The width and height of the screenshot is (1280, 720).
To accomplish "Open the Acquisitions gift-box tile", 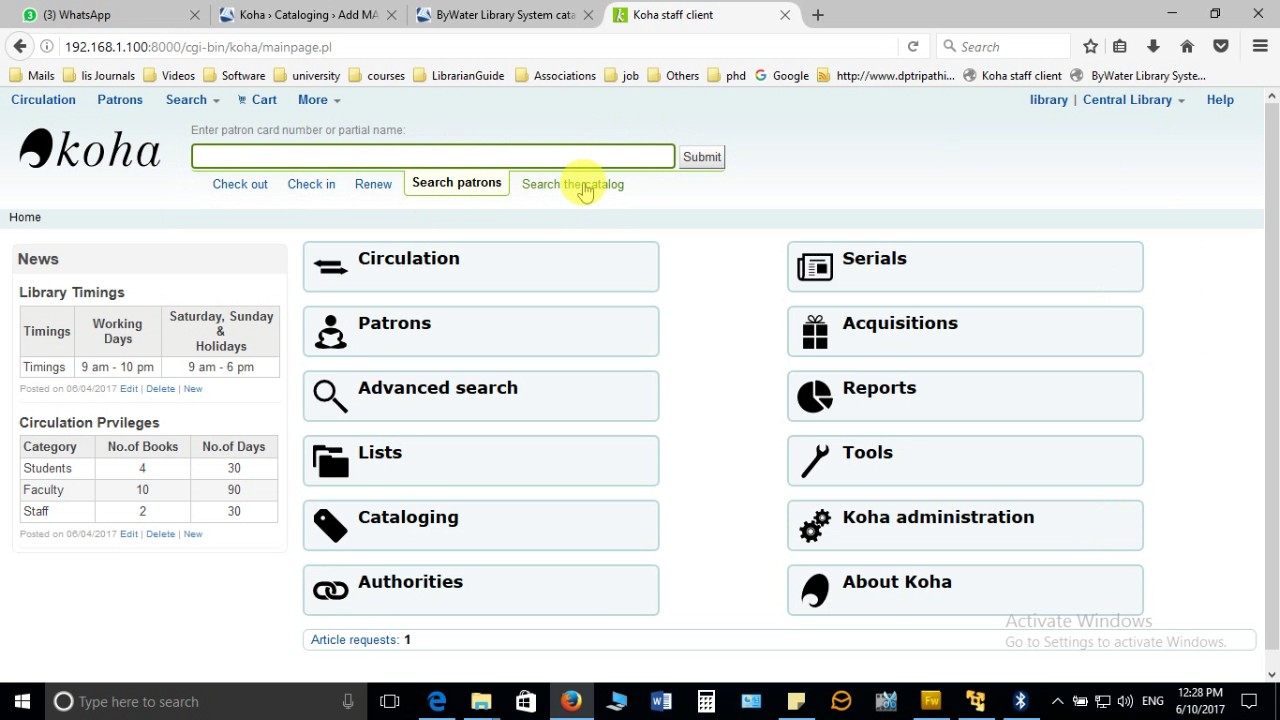I will (965, 332).
